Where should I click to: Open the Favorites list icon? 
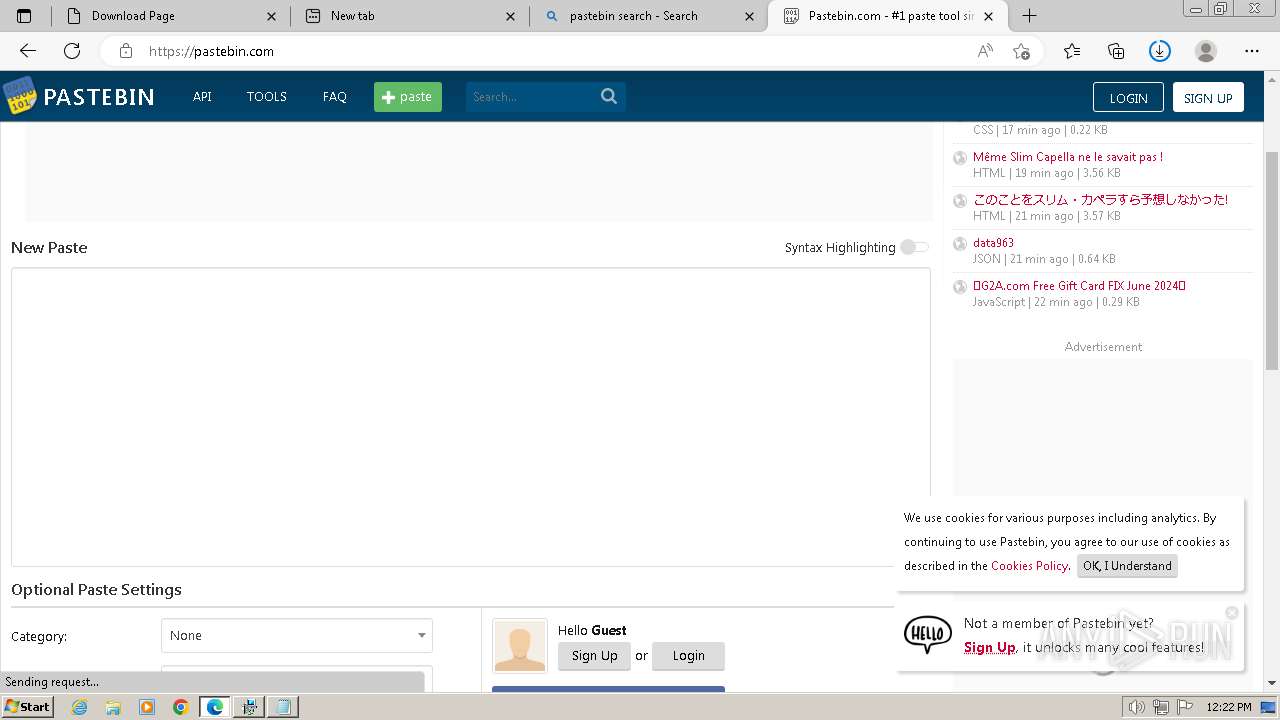pos(1072,51)
